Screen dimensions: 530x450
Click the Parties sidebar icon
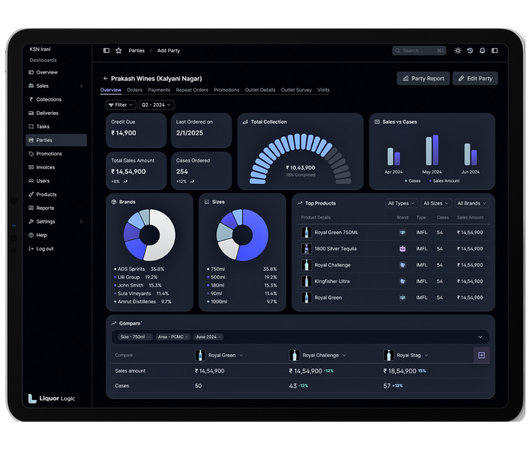pos(31,140)
